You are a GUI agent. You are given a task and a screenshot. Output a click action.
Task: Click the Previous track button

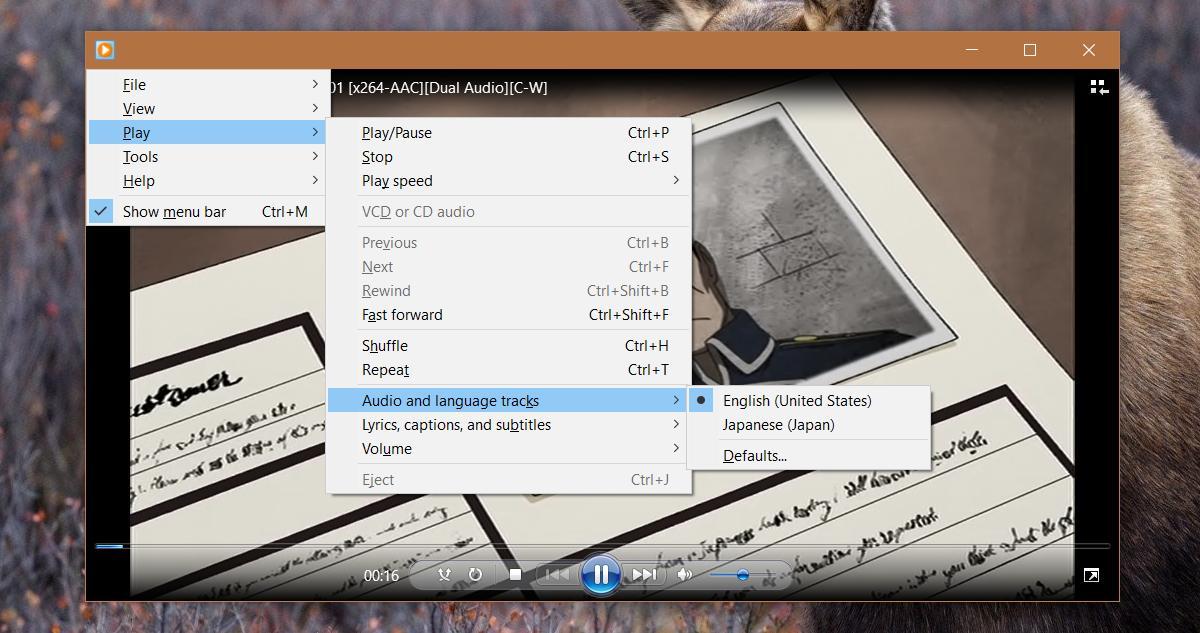[557, 574]
